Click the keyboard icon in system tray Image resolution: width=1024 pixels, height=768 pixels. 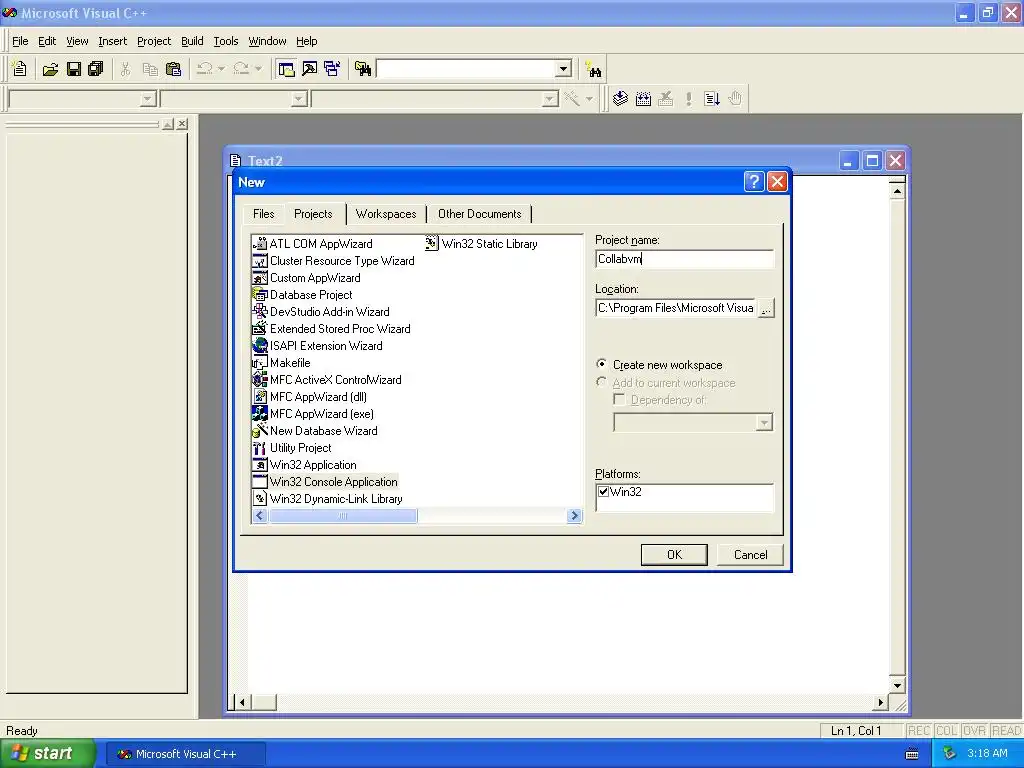click(912, 754)
